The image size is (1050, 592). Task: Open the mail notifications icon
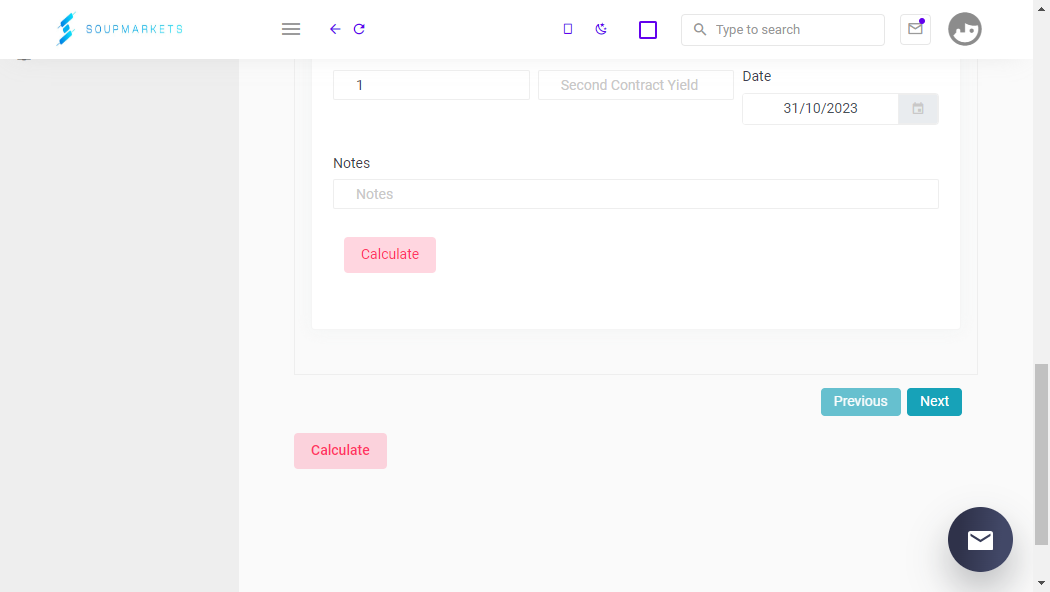click(x=915, y=29)
